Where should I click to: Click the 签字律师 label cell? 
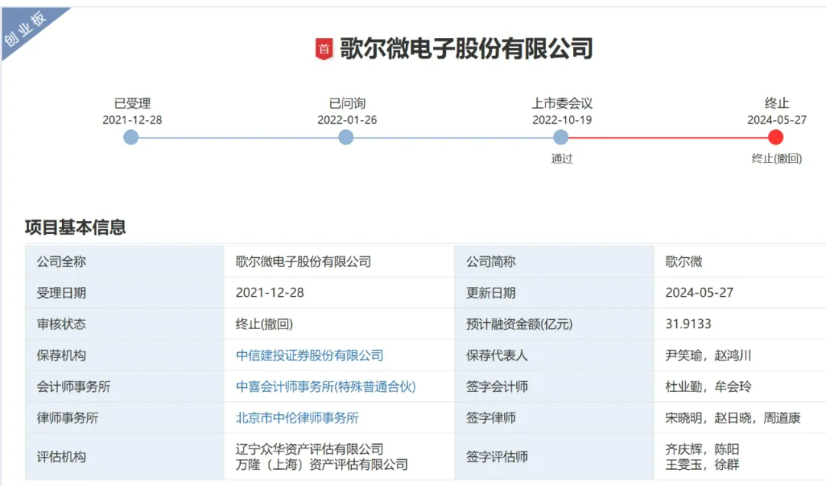pos(554,418)
